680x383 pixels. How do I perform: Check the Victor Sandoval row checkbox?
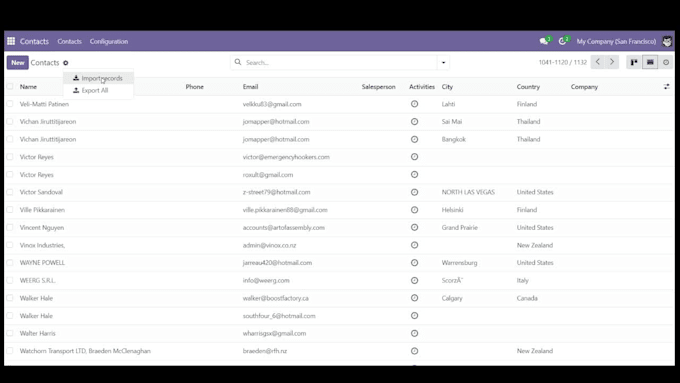click(10, 192)
